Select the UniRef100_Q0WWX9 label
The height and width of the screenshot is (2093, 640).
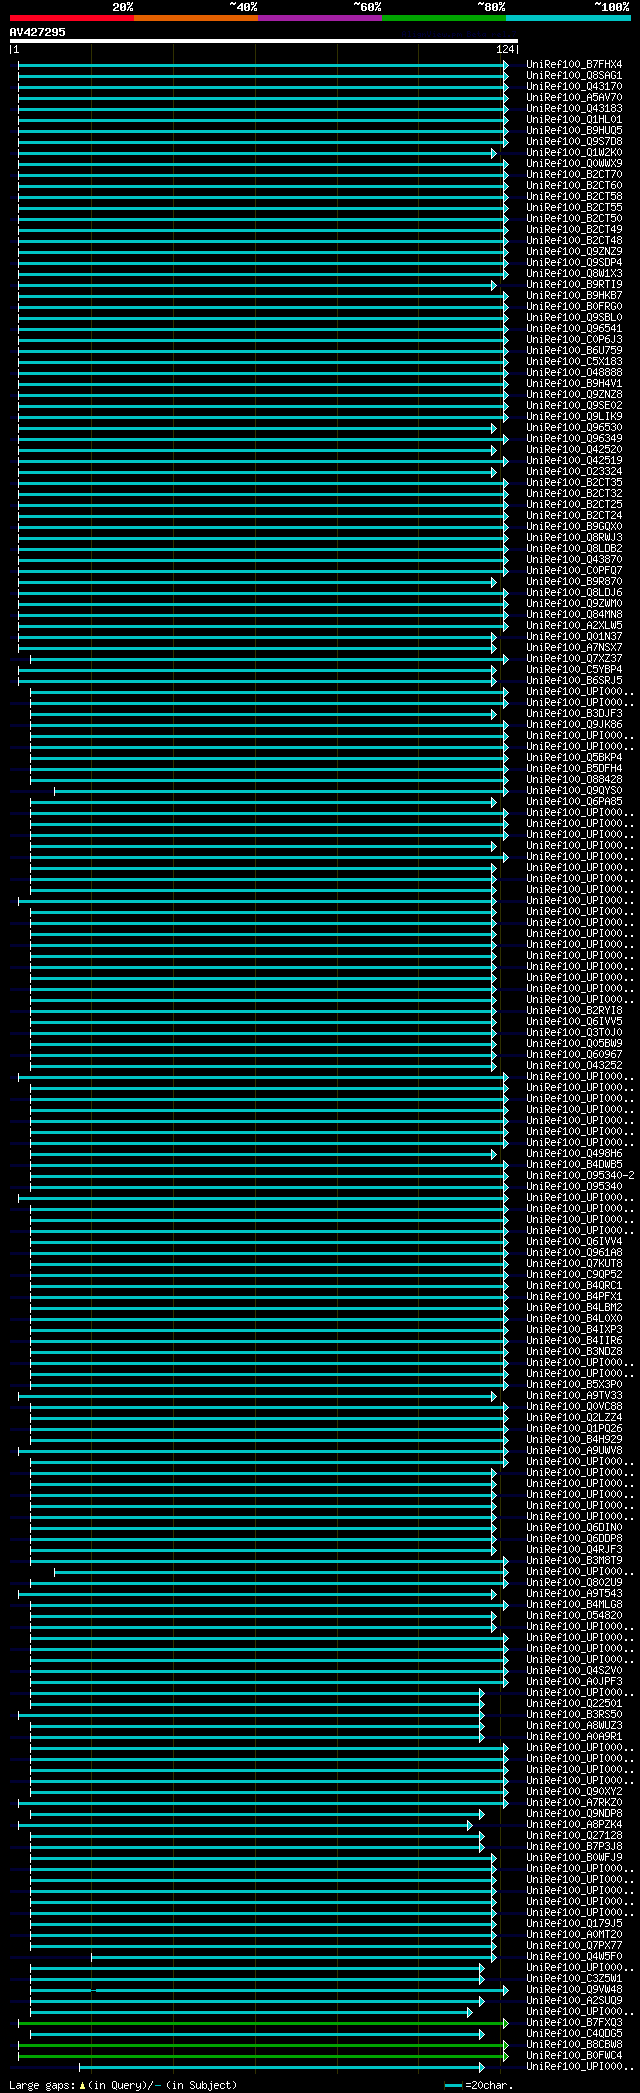pyautogui.click(x=574, y=164)
